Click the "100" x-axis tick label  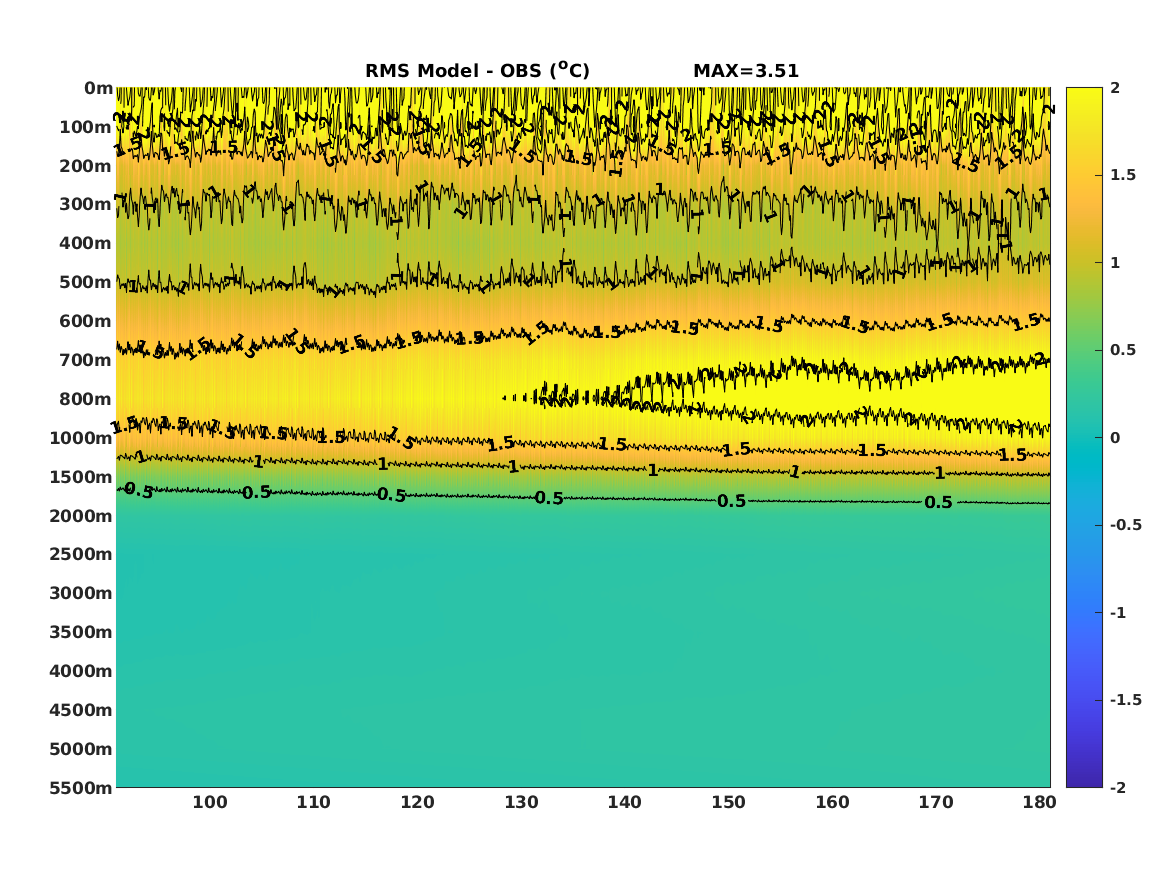pyautogui.click(x=210, y=802)
